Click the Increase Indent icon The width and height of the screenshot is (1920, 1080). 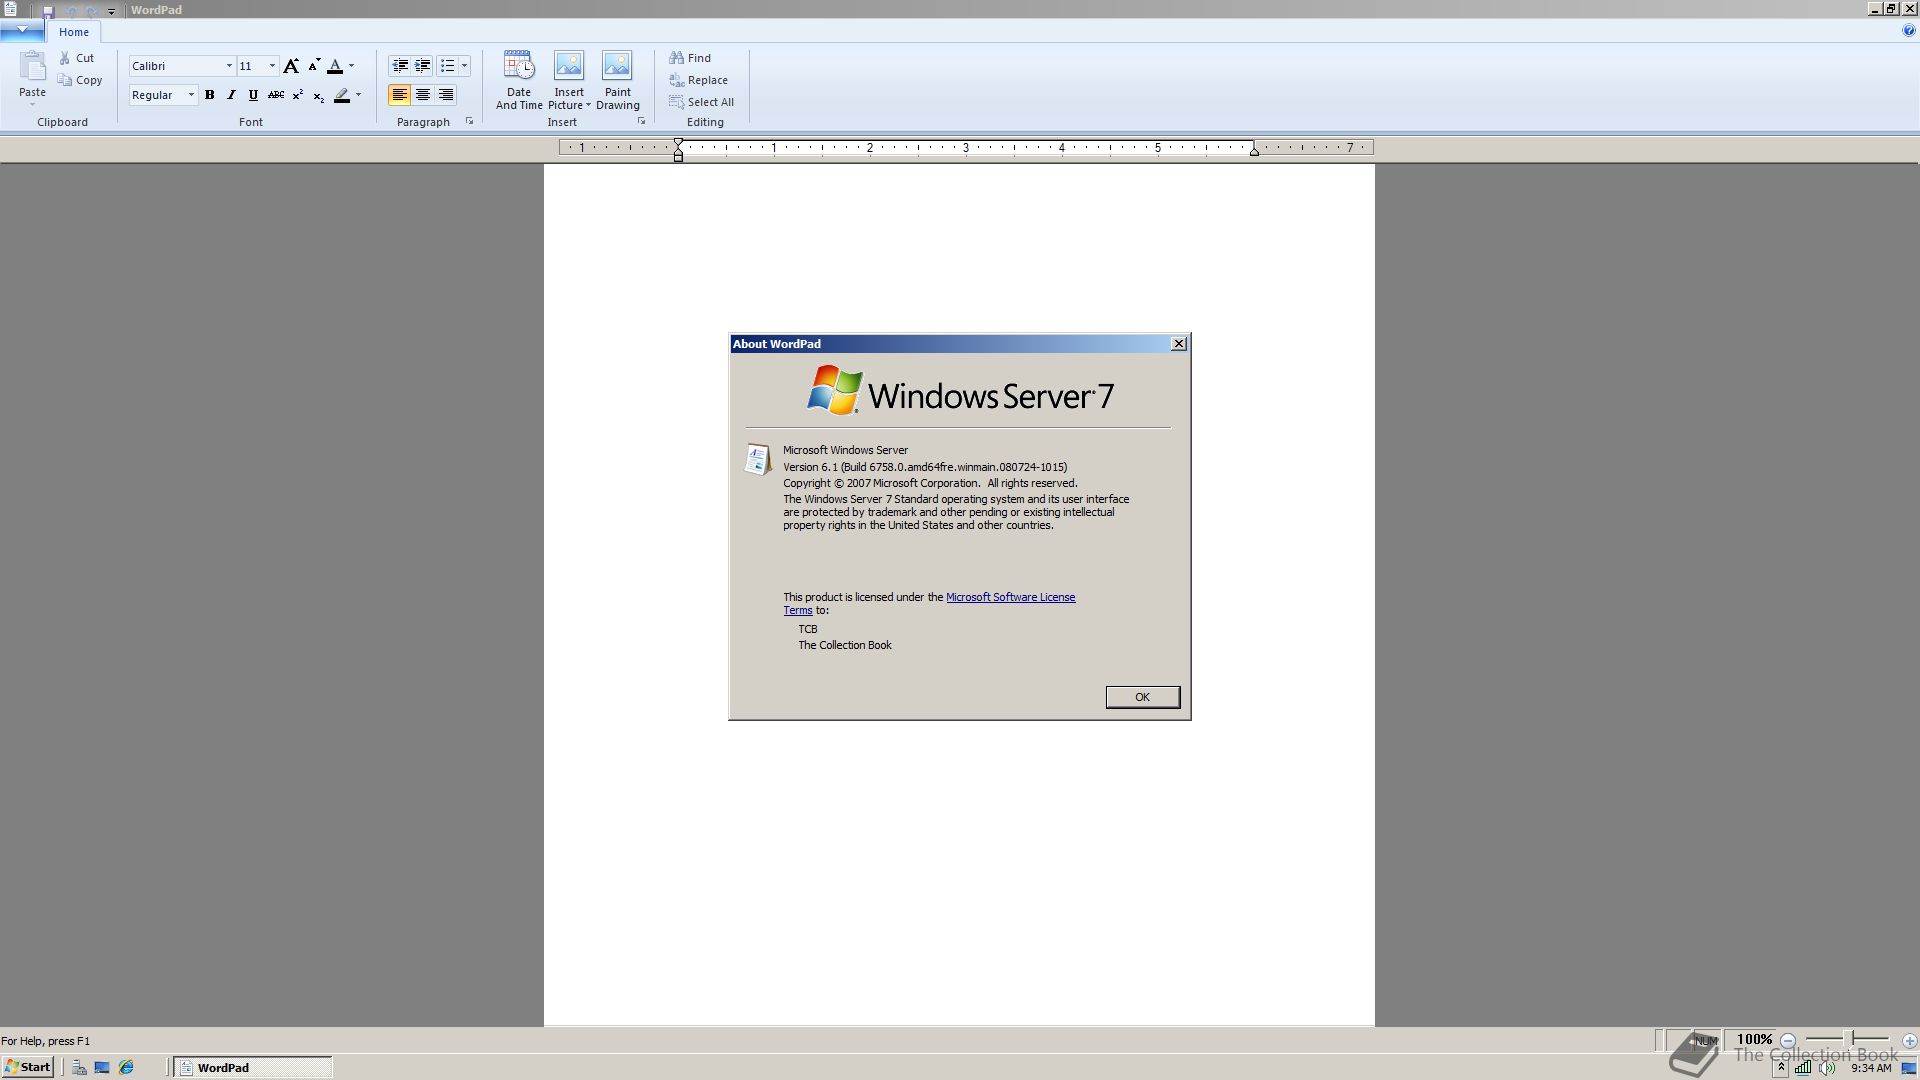[423, 66]
